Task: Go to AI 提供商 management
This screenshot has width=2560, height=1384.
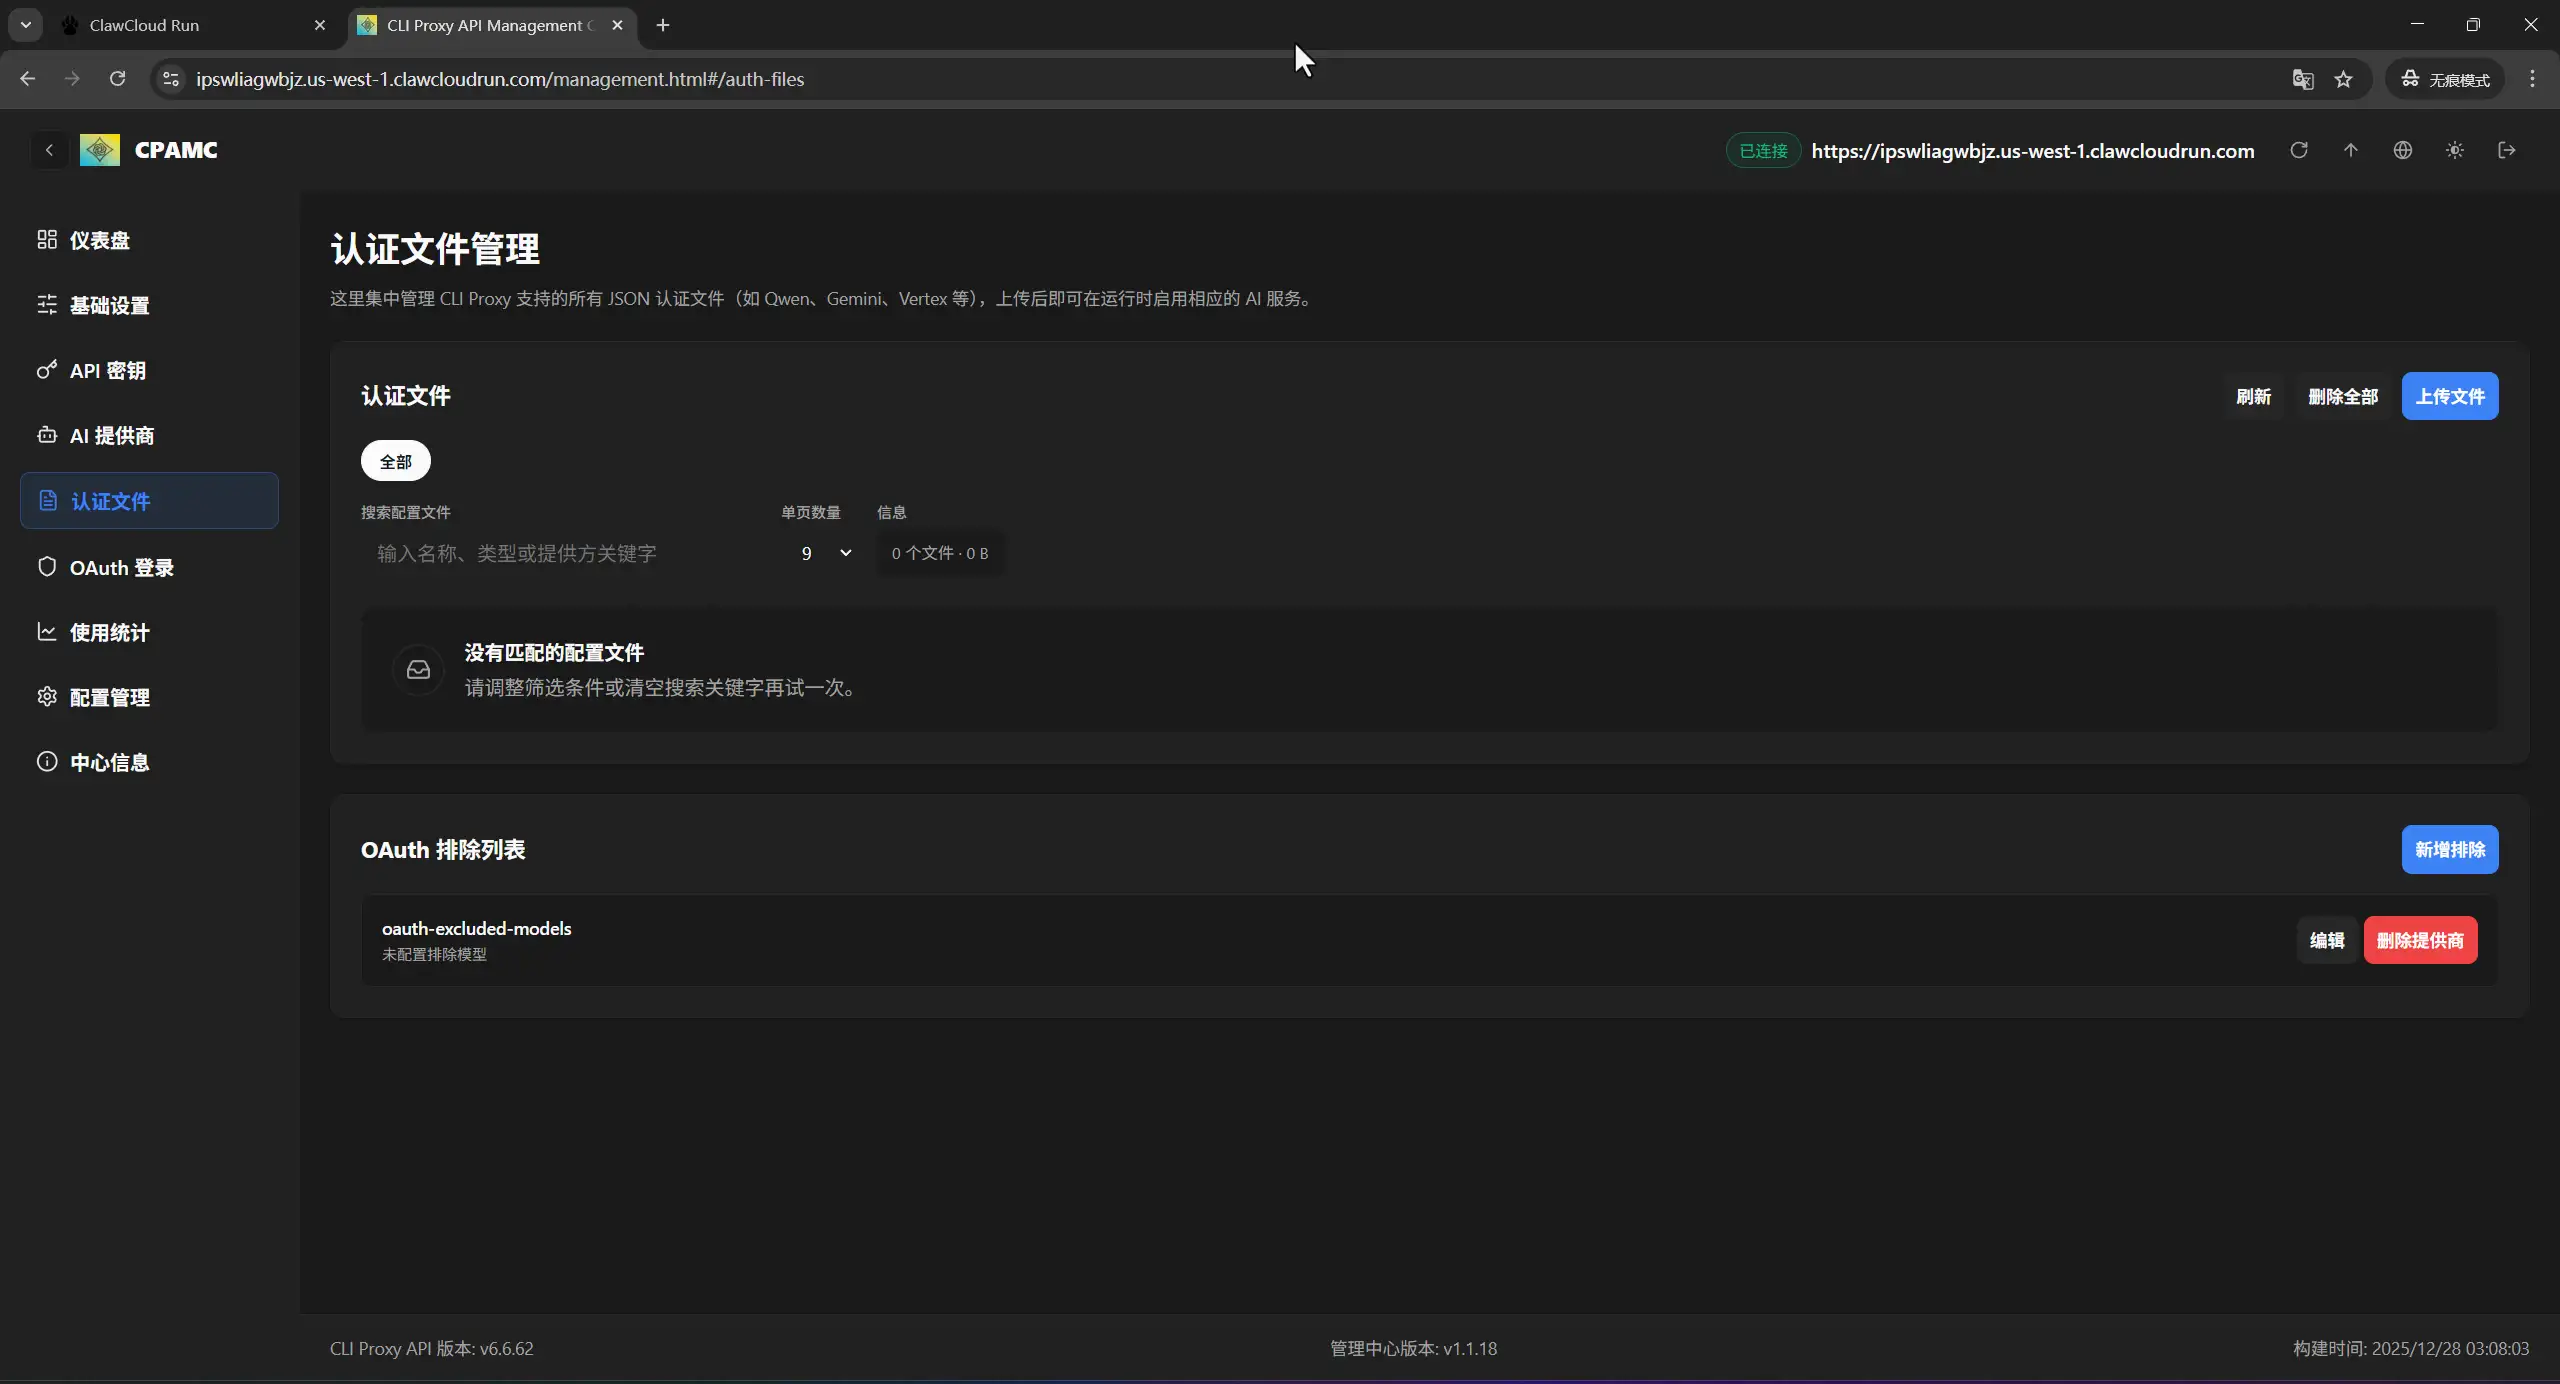Action: coord(112,435)
